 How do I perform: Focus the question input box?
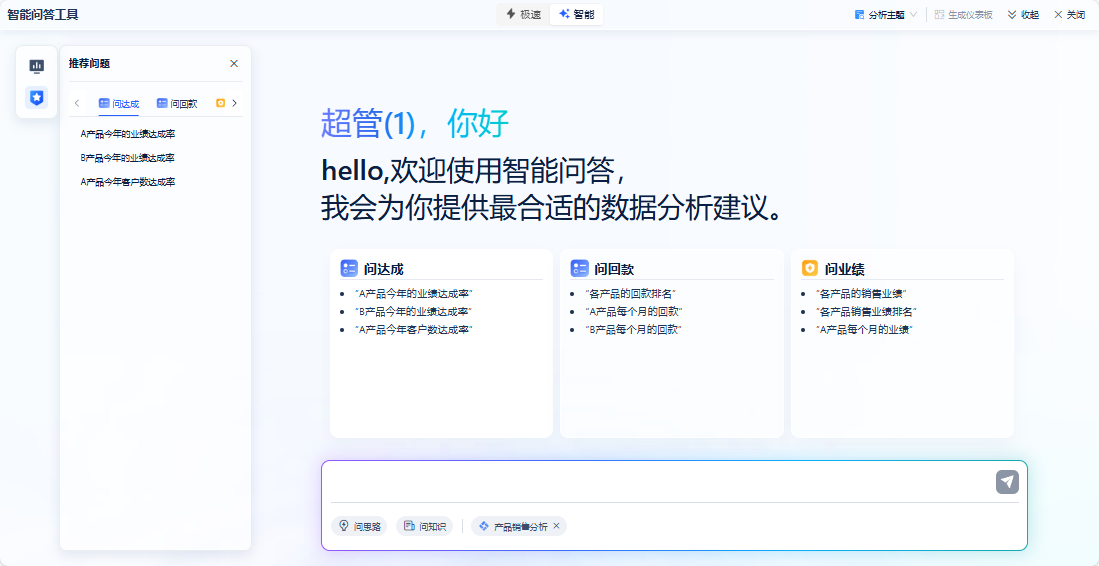(x=659, y=482)
